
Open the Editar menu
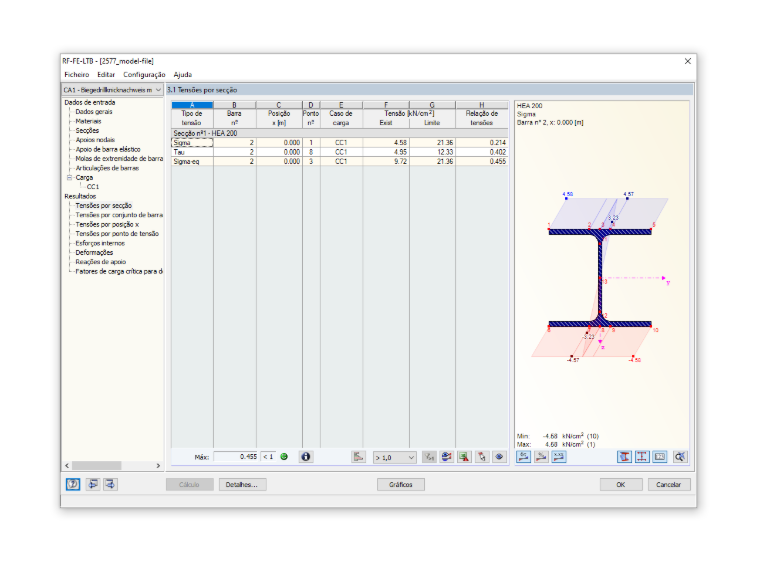tap(106, 75)
